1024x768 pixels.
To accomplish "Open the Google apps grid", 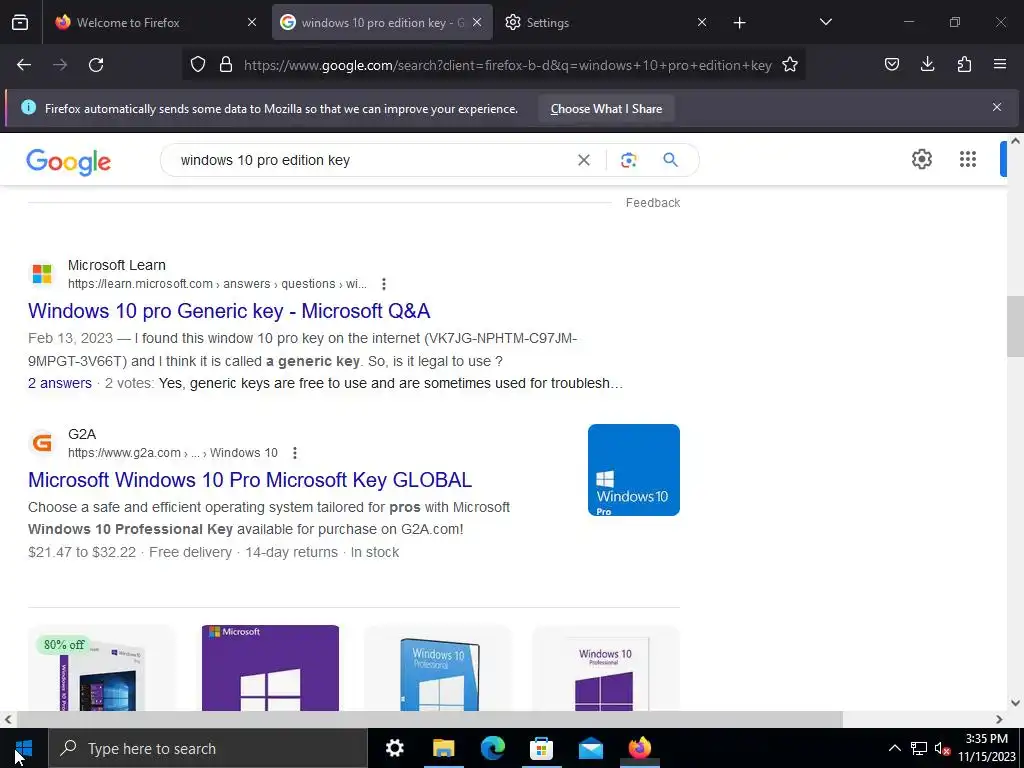I will click(x=968, y=159).
